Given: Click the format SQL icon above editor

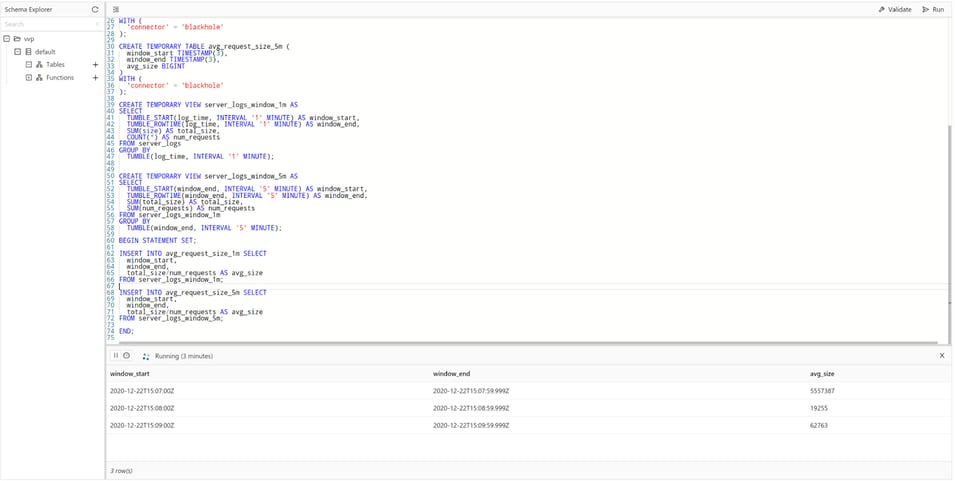Looking at the screenshot, I should tap(116, 9).
